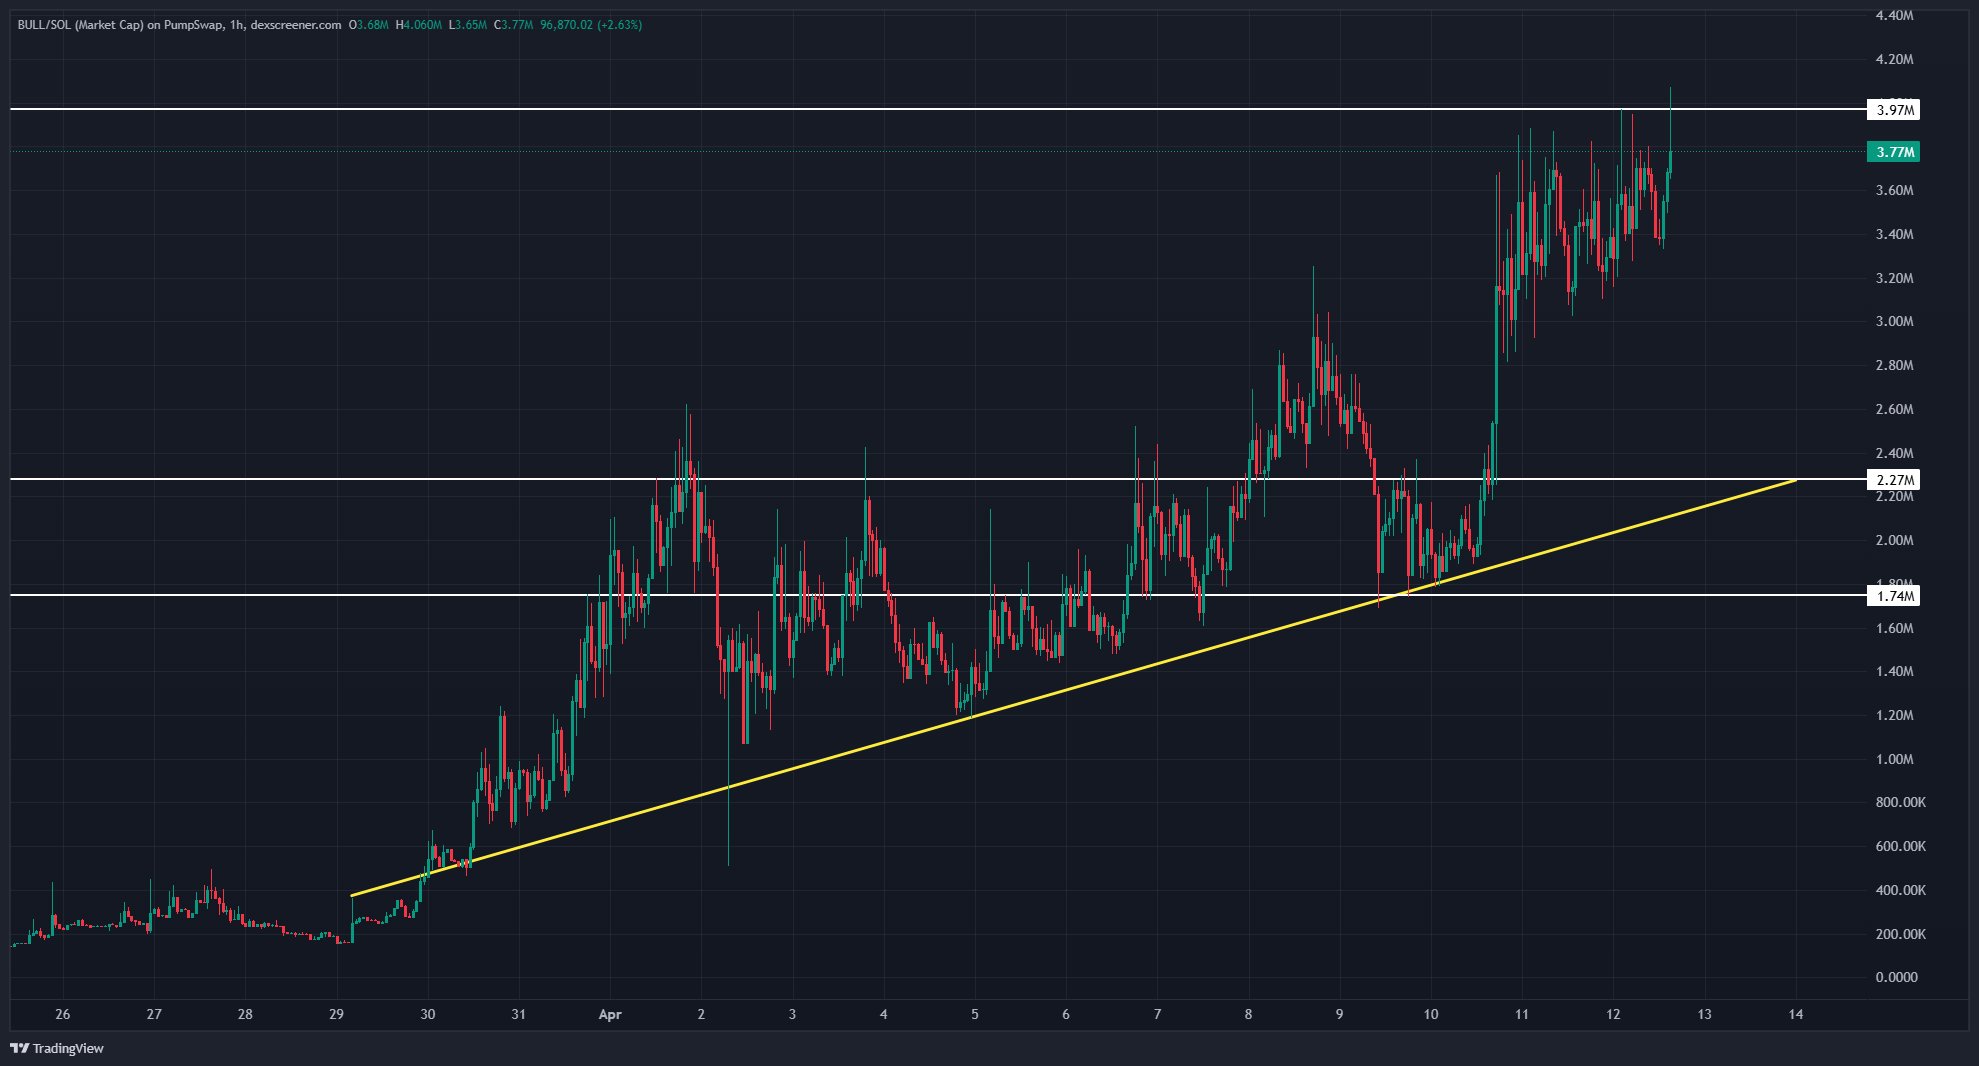
Task: Click the 1.40M price axis label
Action: click(x=1894, y=671)
